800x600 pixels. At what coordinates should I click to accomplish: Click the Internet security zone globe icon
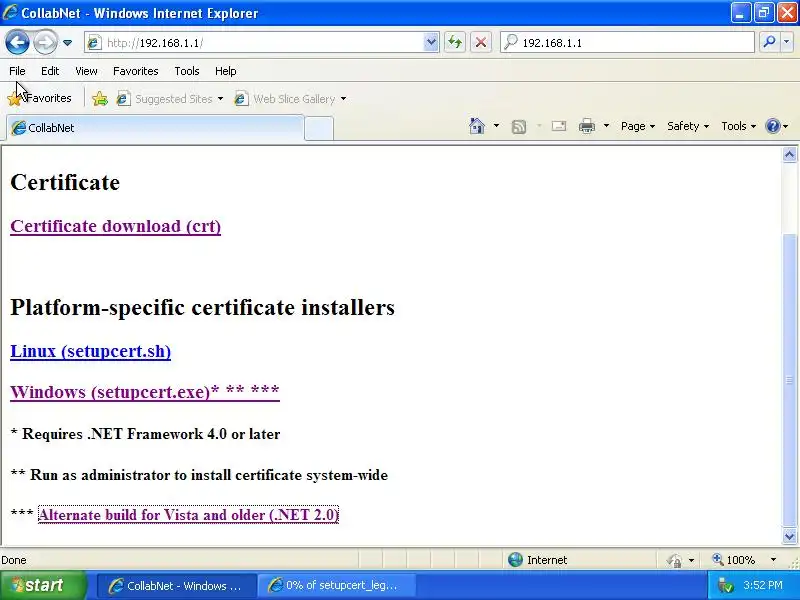pos(515,560)
